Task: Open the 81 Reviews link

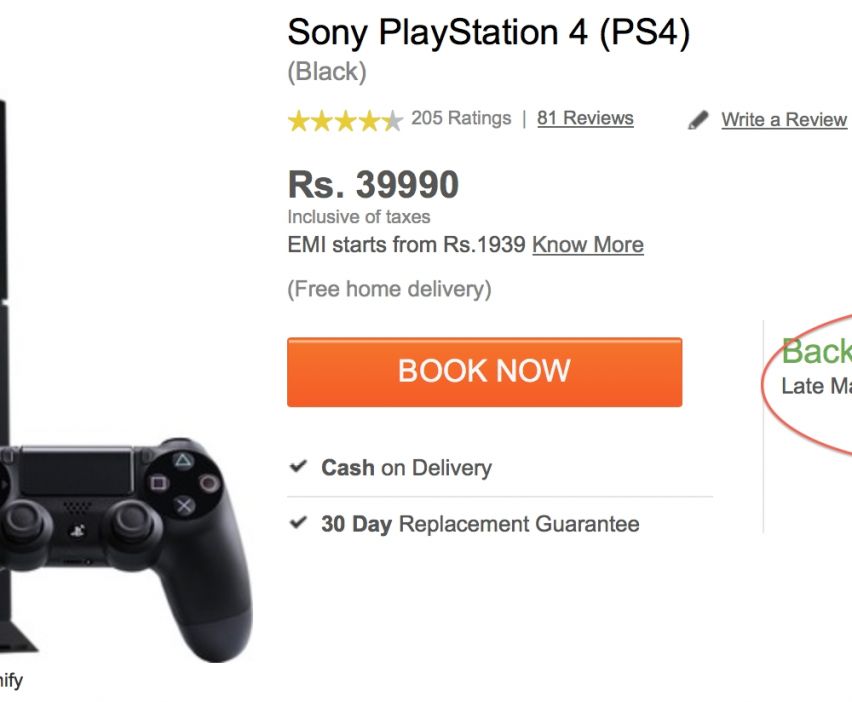Action: tap(585, 118)
